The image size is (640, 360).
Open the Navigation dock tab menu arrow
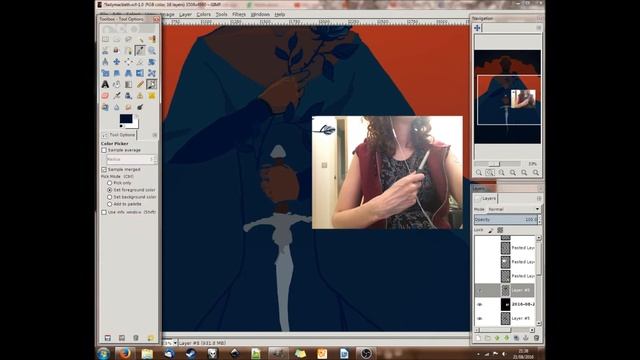pos(539,28)
